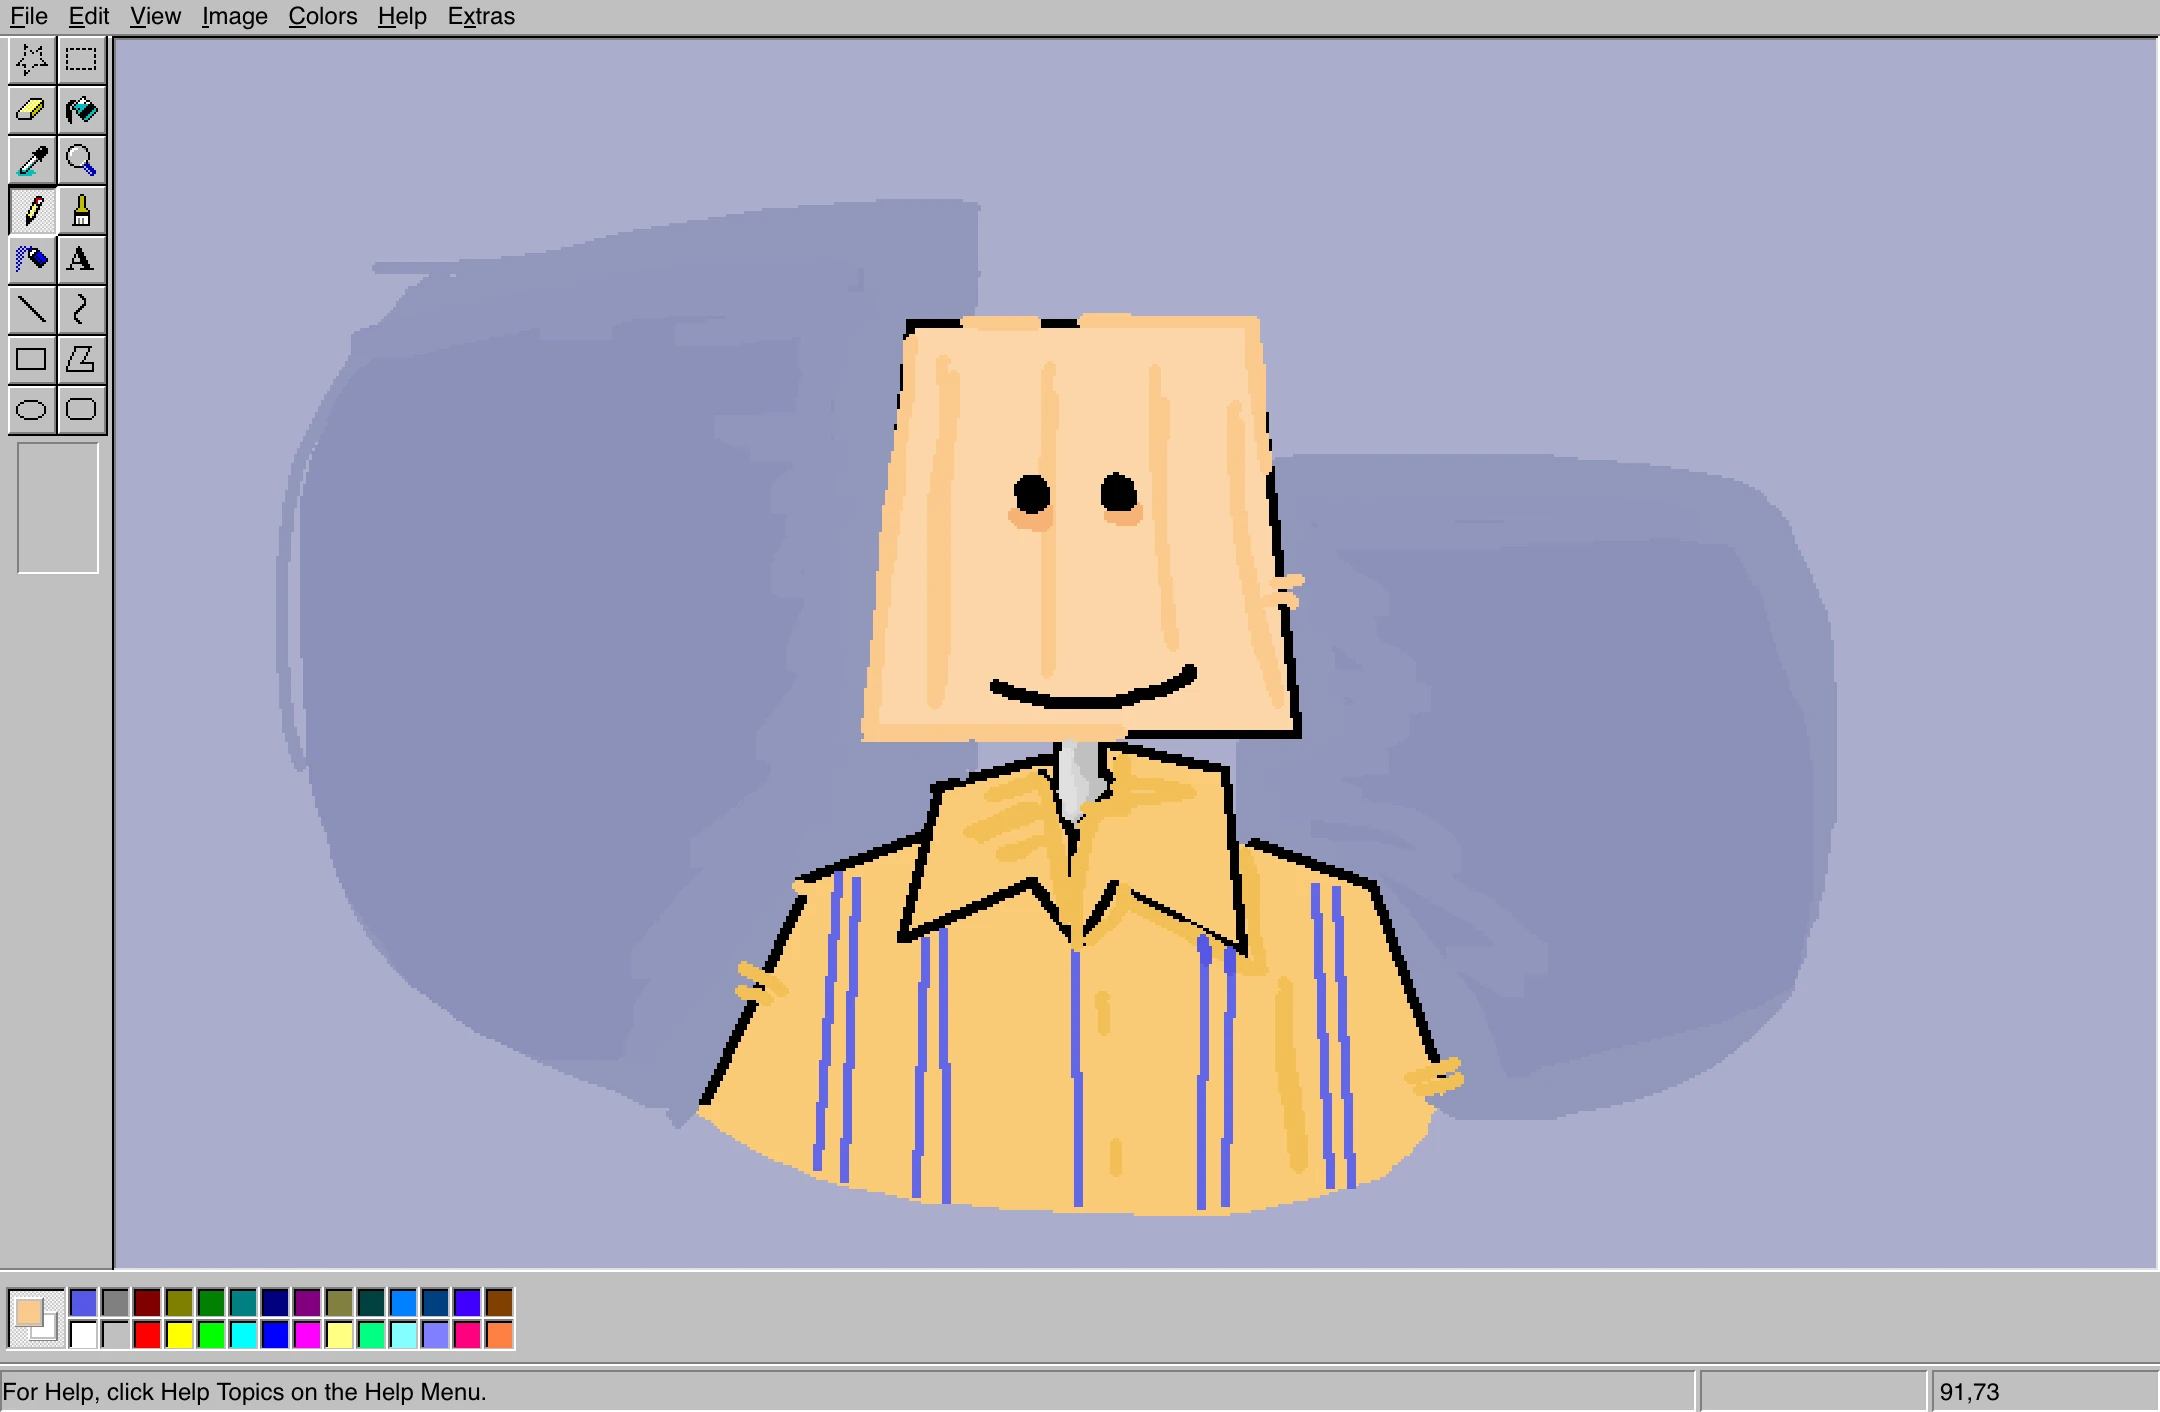Viewport: 2160px width, 1412px height.
Task: Select the Magnifier tool
Action: pos(81,160)
